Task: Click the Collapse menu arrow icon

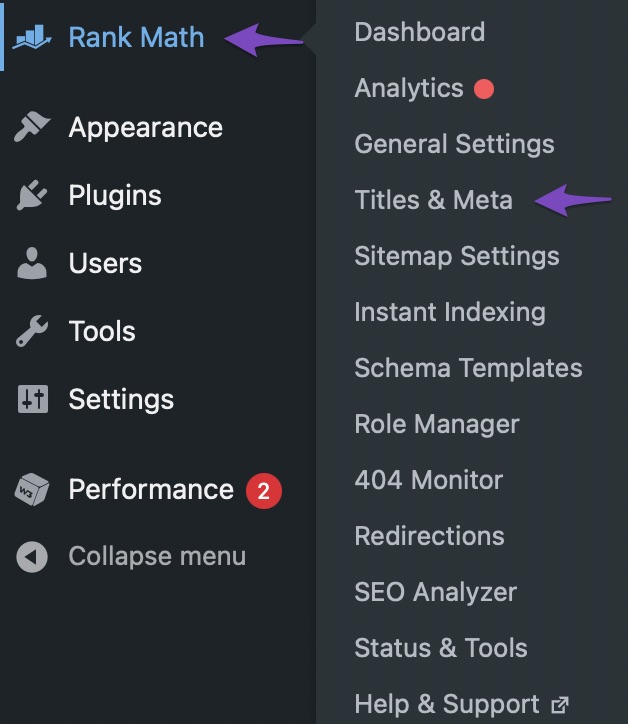Action: pyautogui.click(x=33, y=557)
